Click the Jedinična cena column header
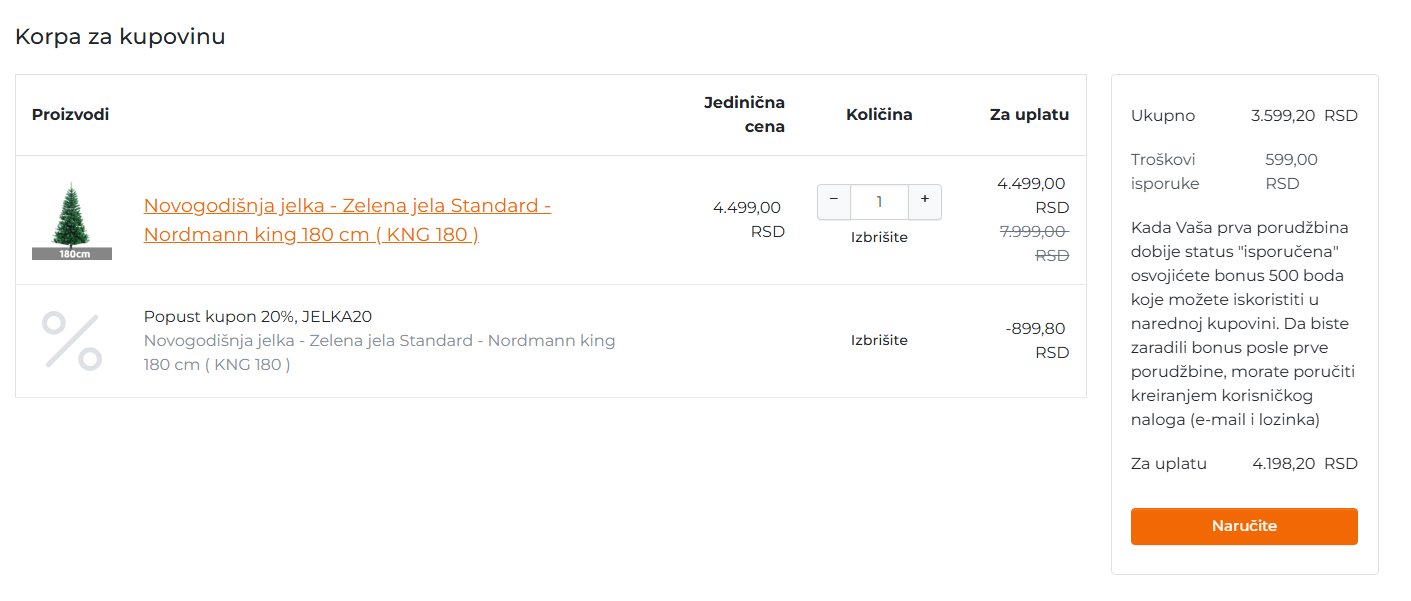 [x=744, y=114]
